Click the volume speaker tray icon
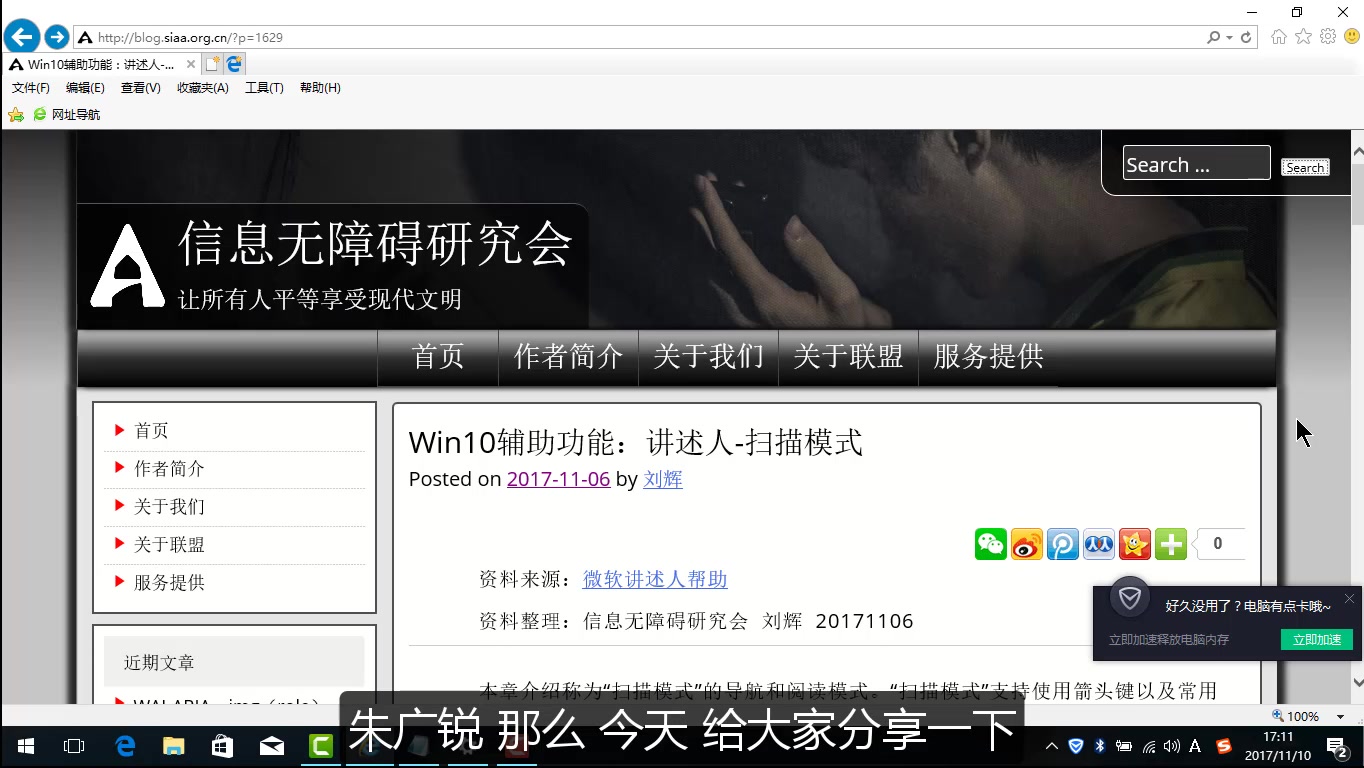1364x768 pixels. coord(1172,746)
